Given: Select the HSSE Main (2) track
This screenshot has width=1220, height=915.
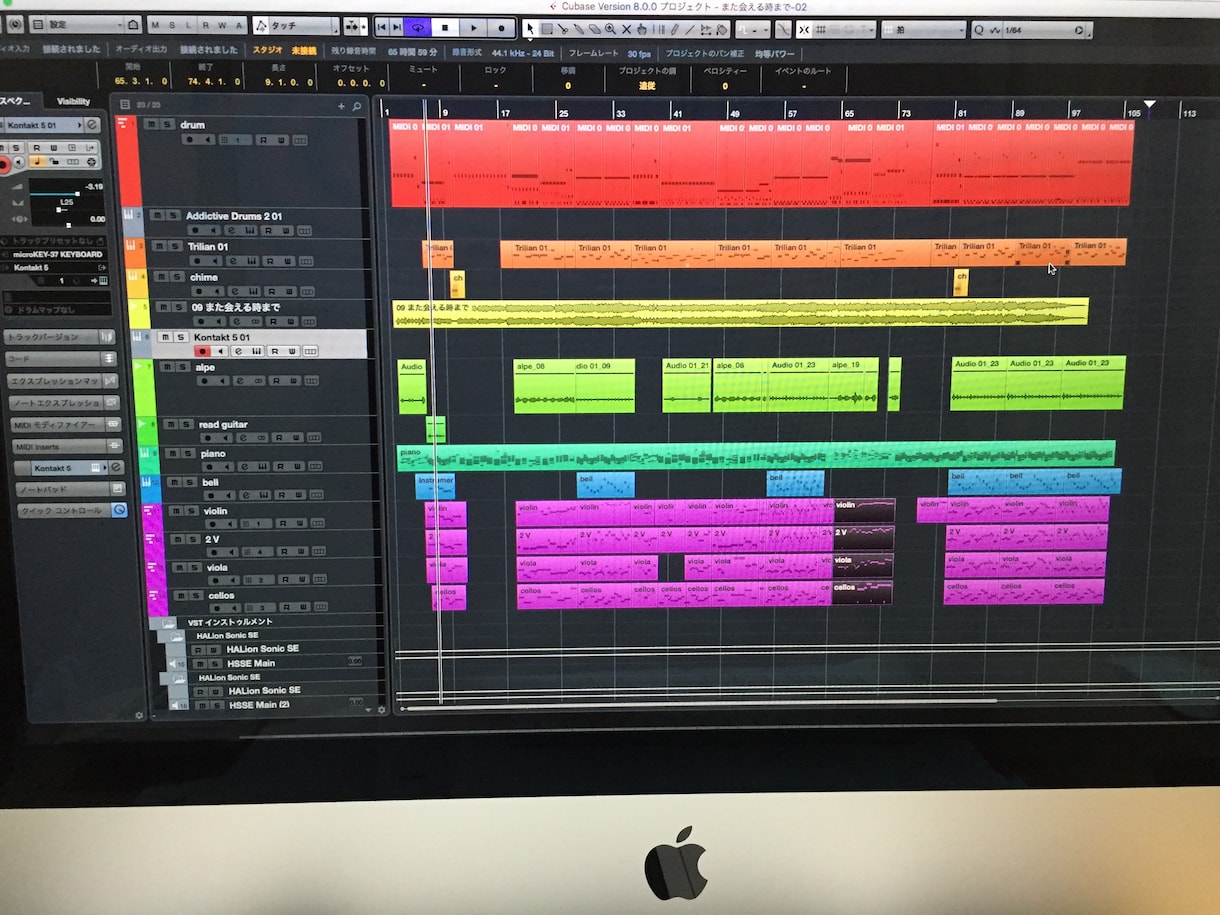Looking at the screenshot, I should 275,705.
